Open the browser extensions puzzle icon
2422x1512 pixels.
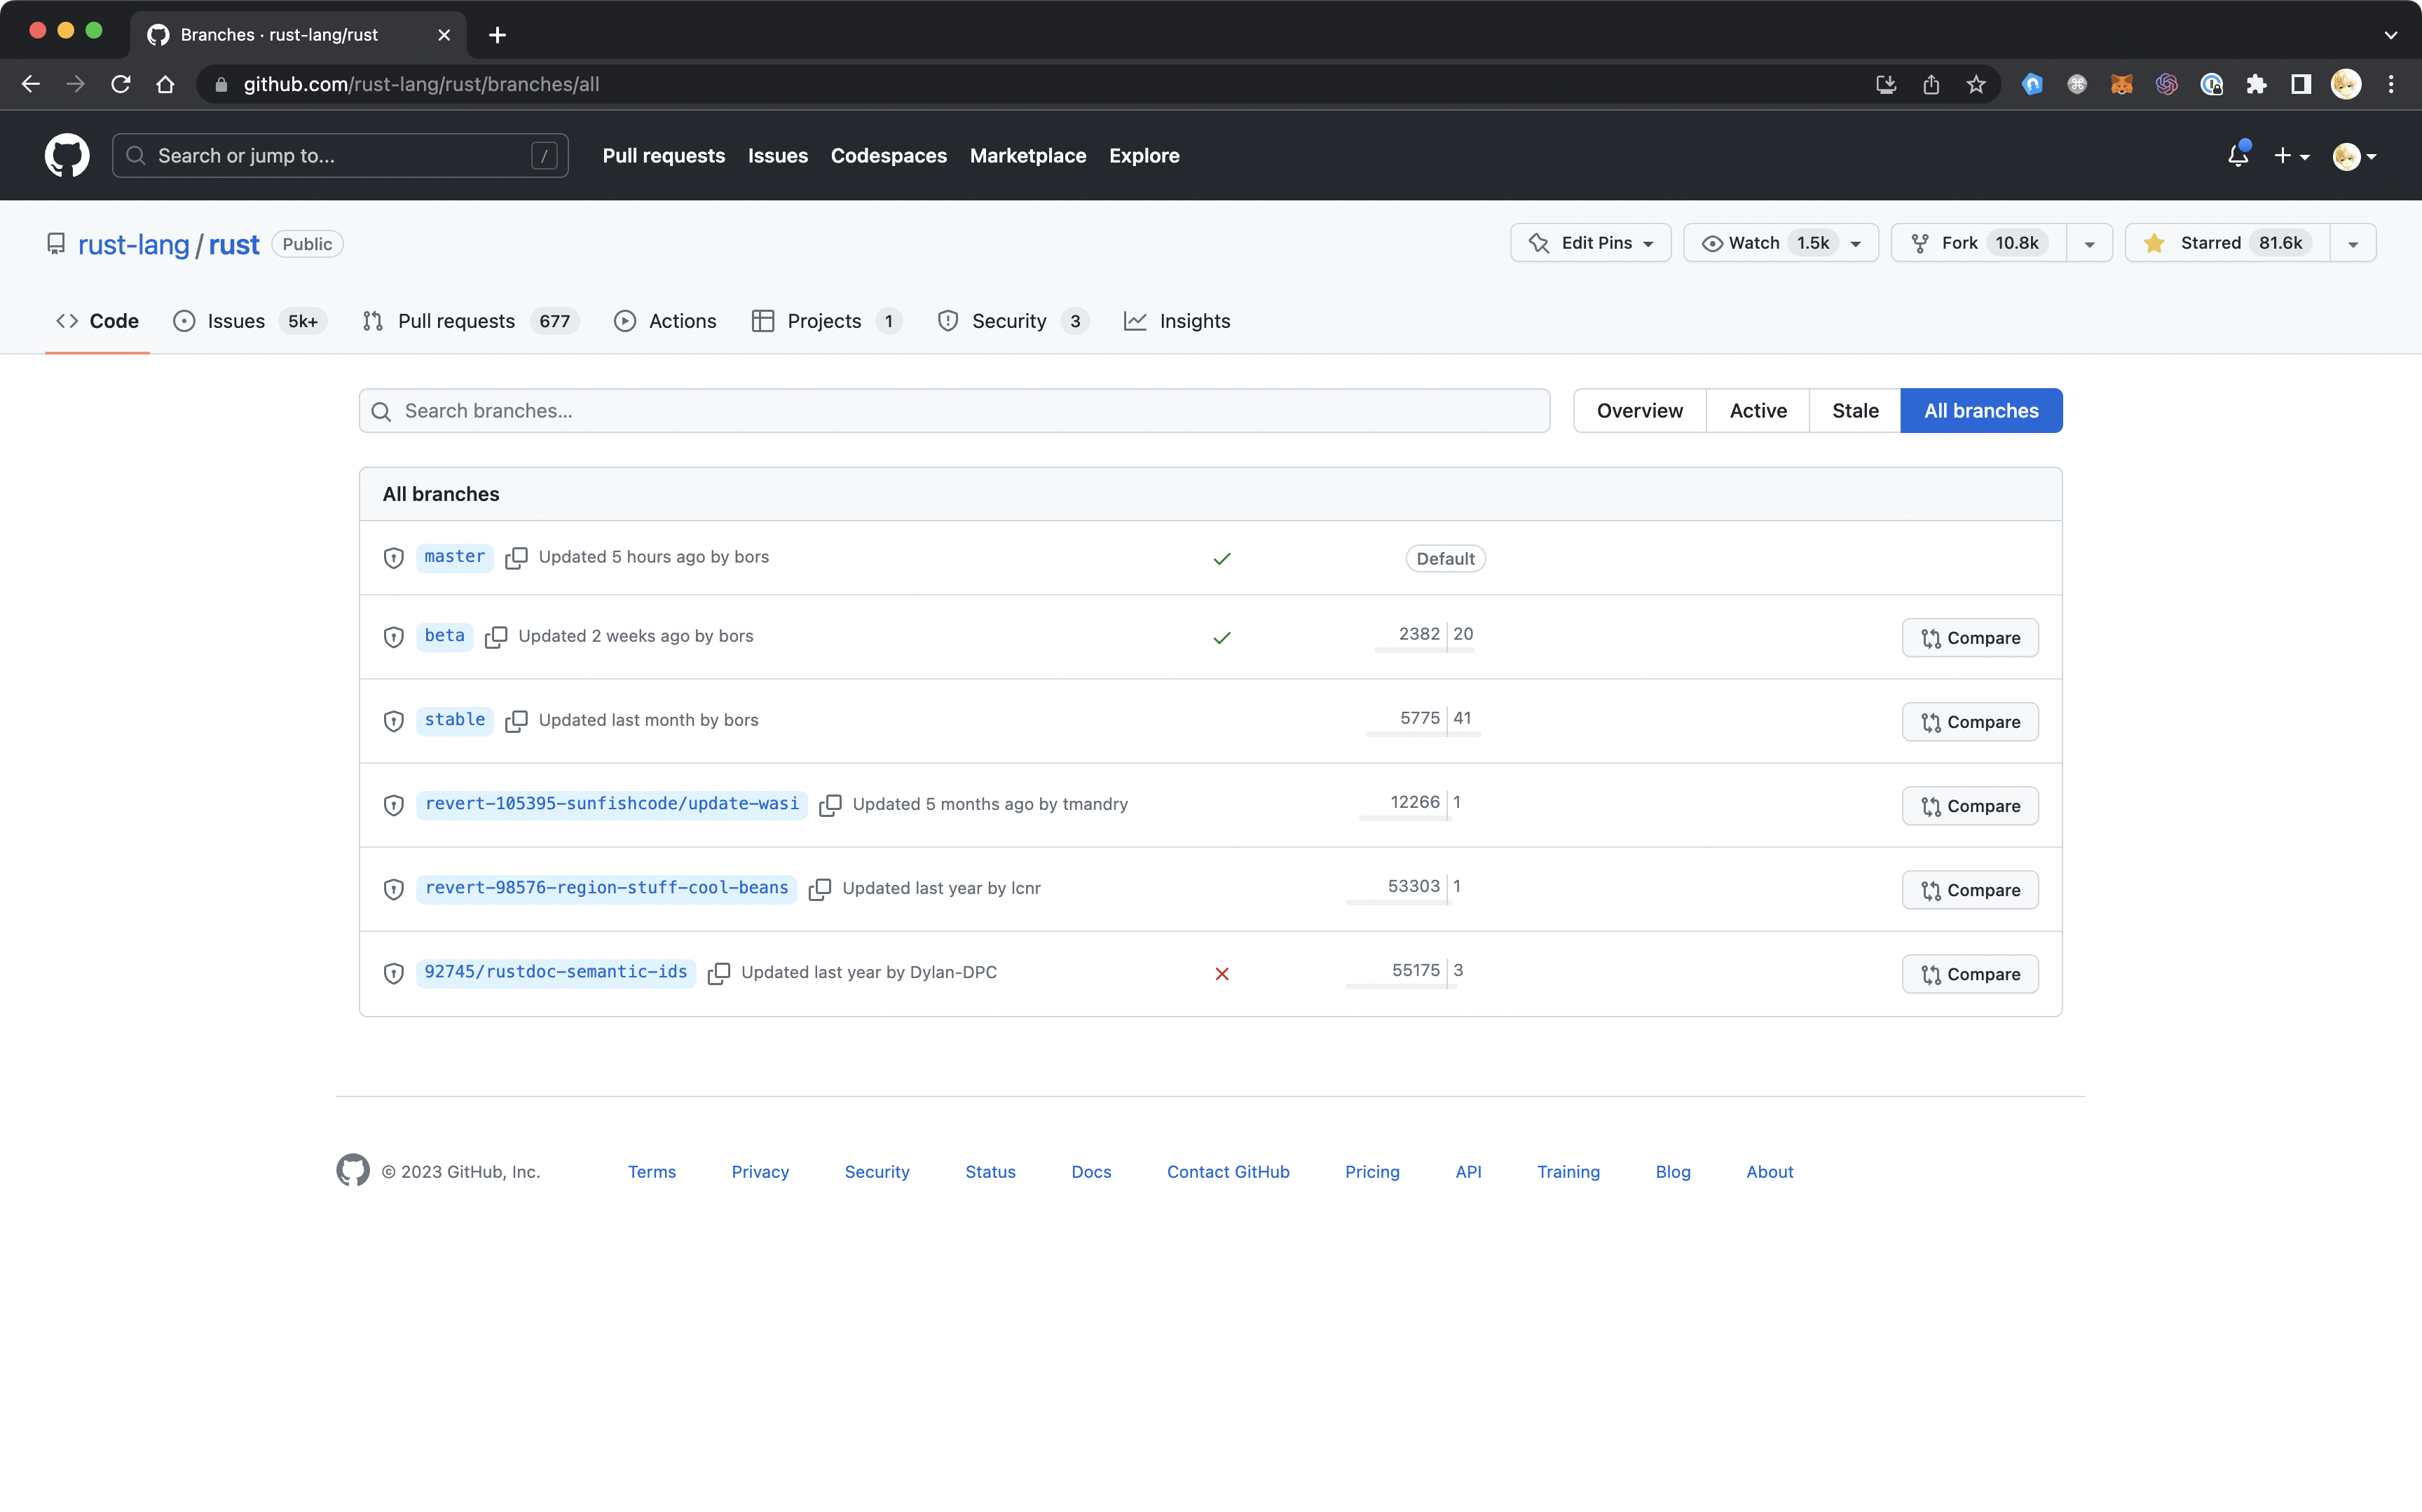coord(2257,84)
